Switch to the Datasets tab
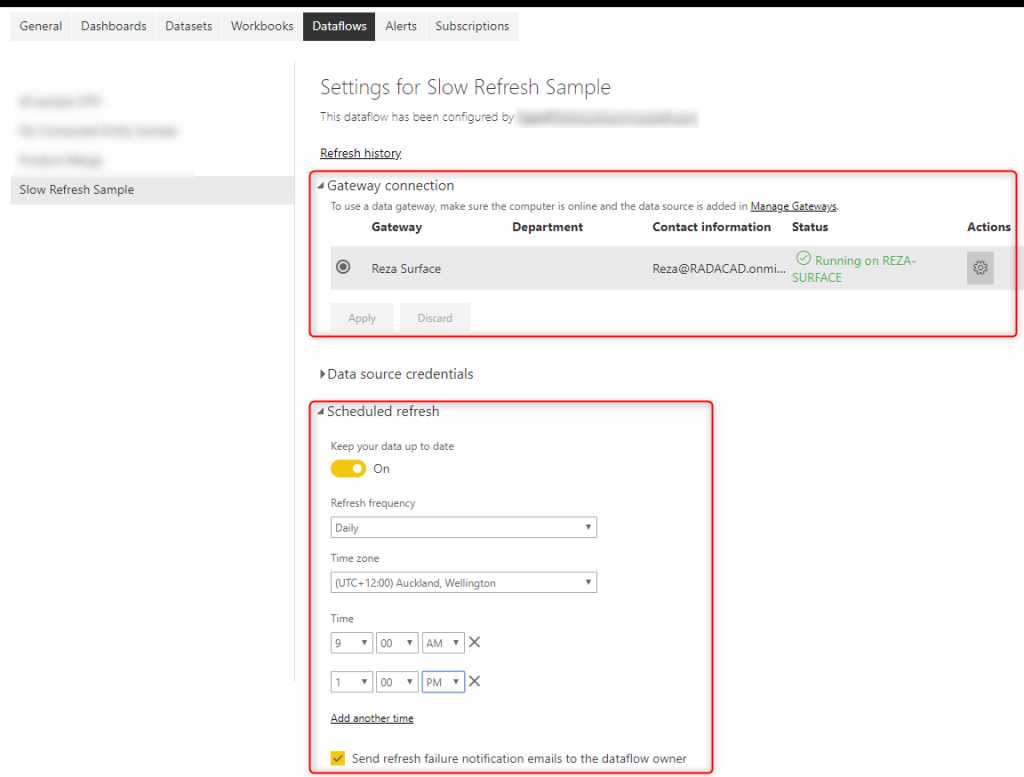Screen dimensions: 1024x777 point(189,26)
